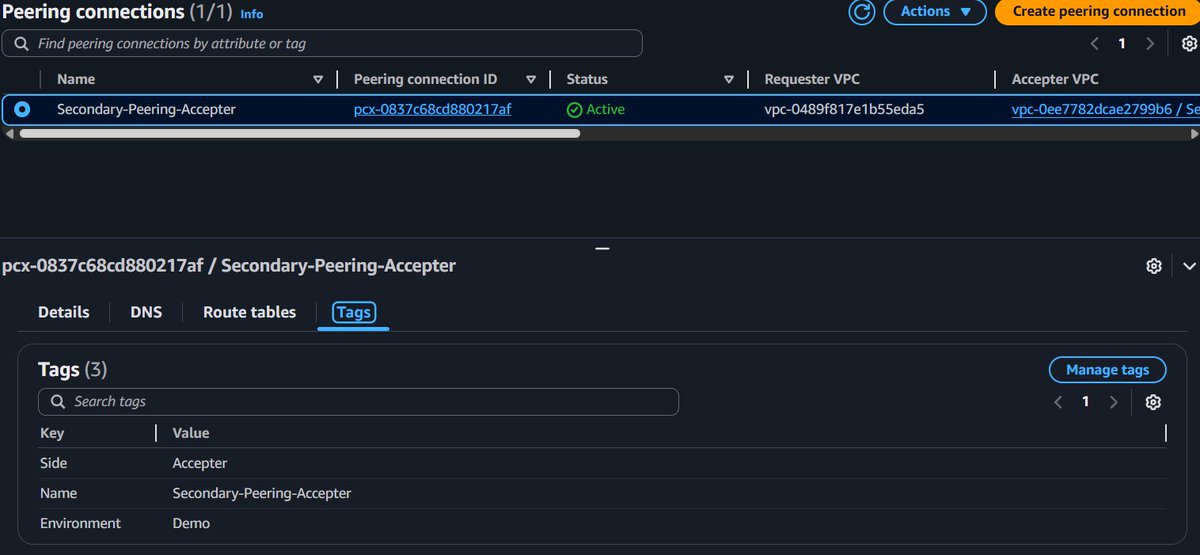This screenshot has width=1200, height=555.
Task: Collapse the details panel chevron
Action: coord(1189,266)
